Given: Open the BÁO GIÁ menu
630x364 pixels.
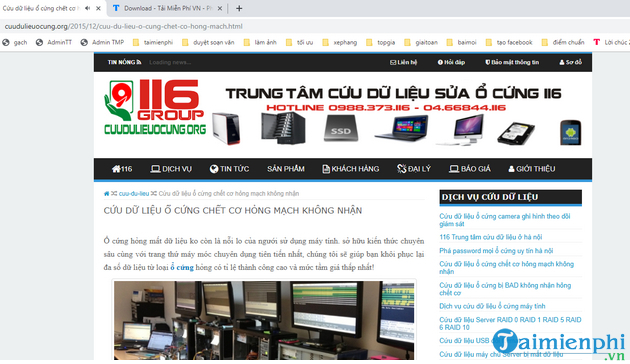Looking at the screenshot, I should (x=470, y=169).
